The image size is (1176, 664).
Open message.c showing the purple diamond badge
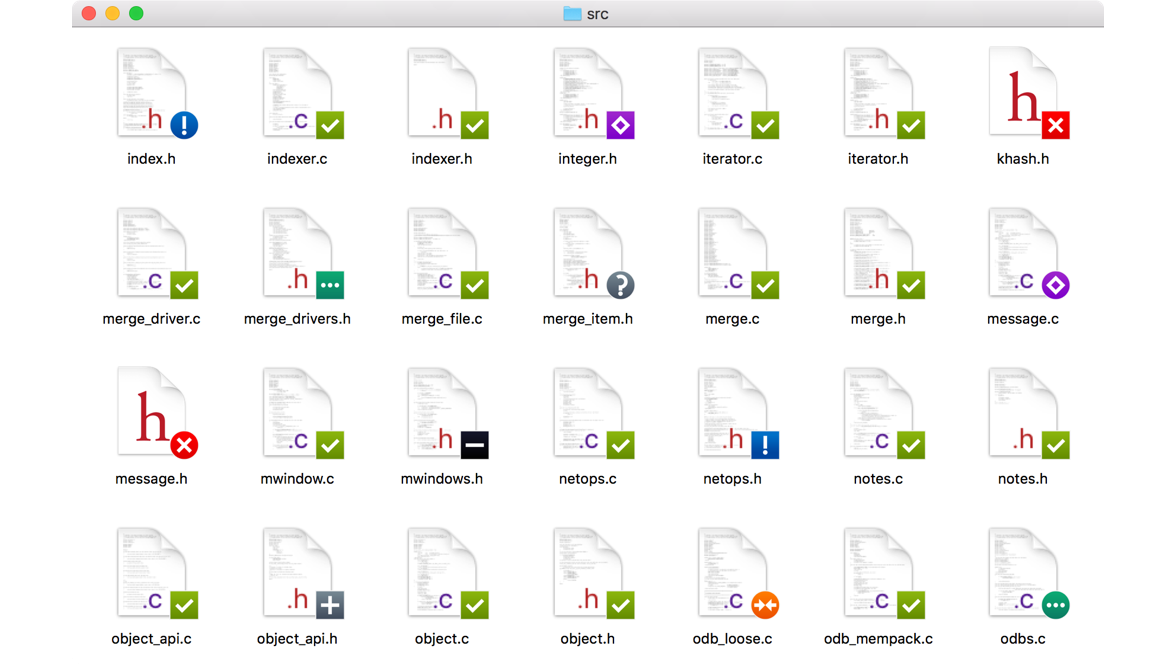[x=1022, y=255]
